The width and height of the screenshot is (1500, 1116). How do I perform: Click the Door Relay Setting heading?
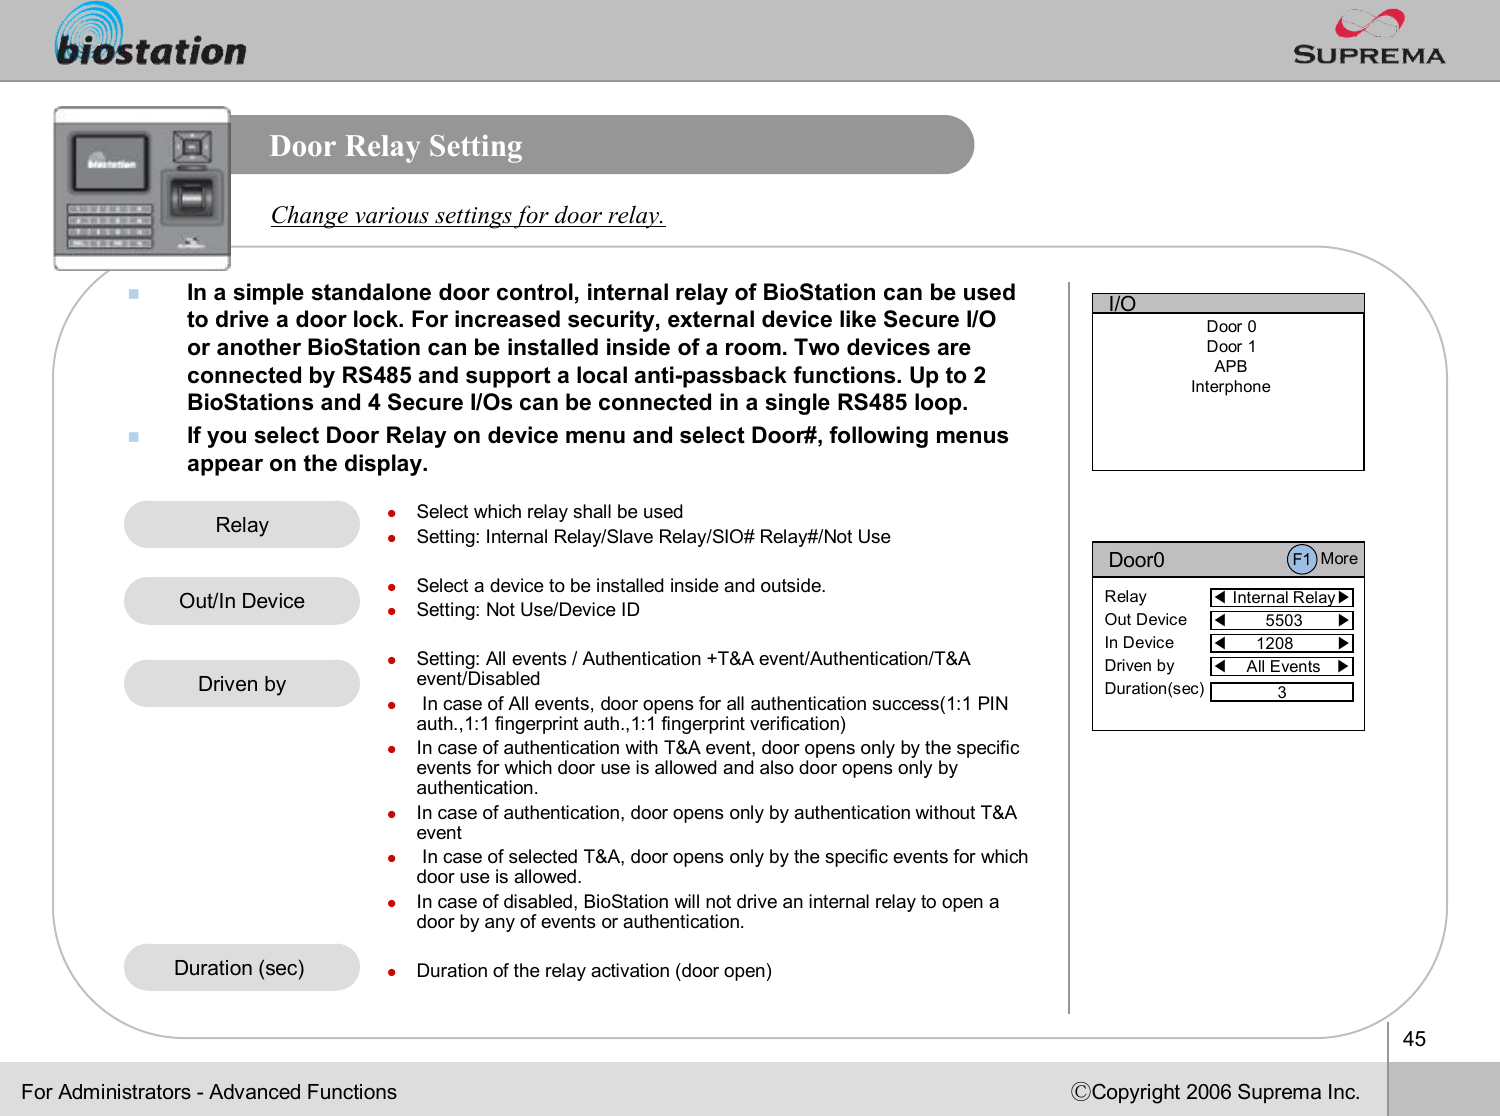pos(396,146)
